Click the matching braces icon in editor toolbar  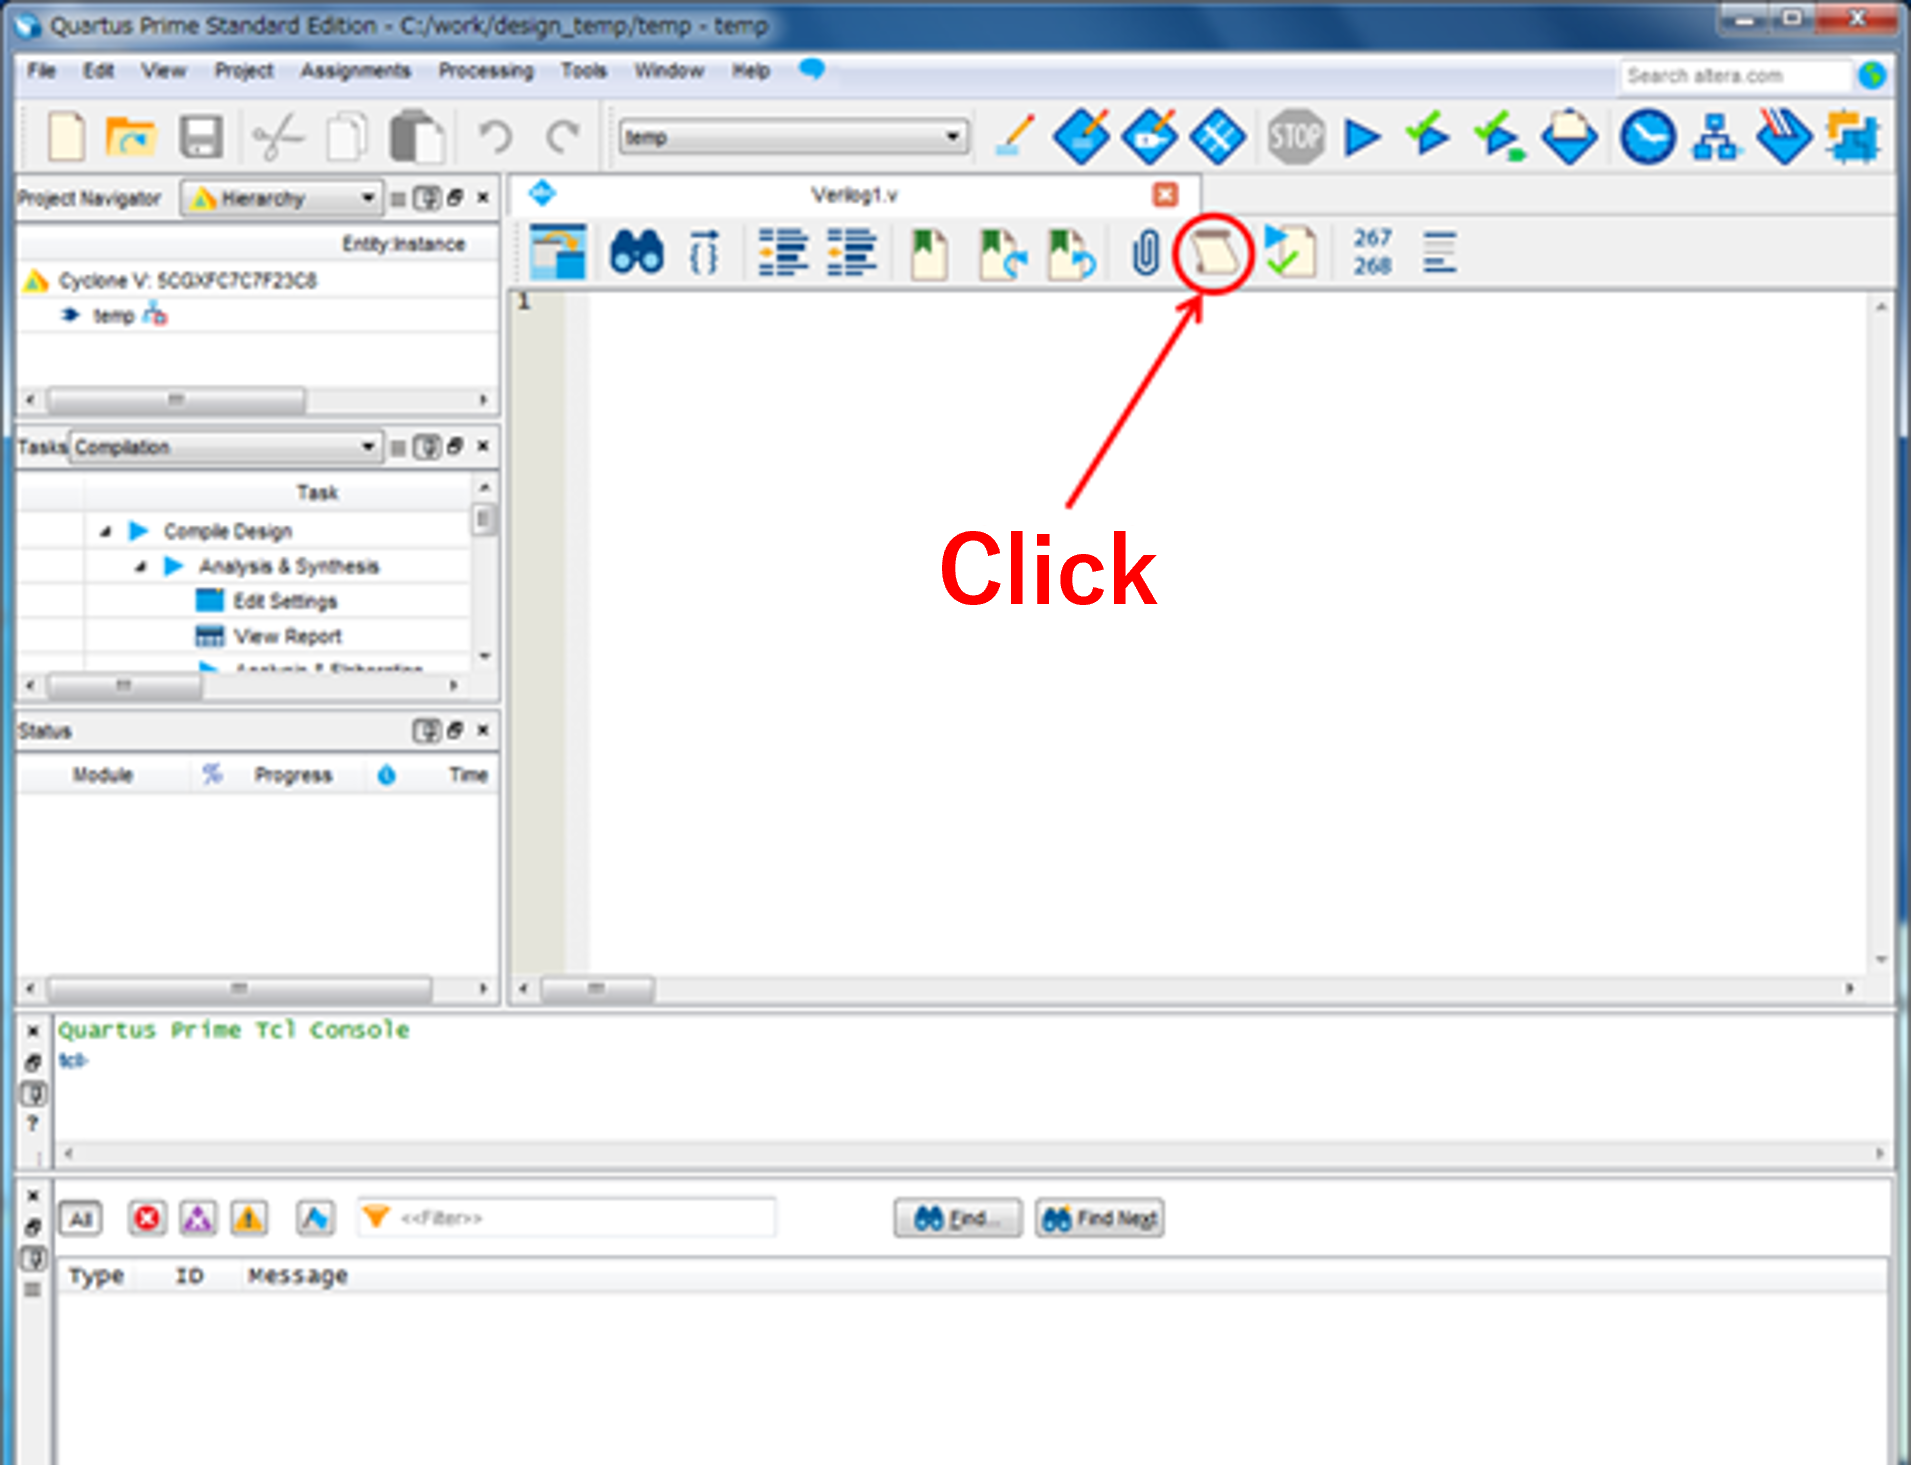[x=704, y=252]
